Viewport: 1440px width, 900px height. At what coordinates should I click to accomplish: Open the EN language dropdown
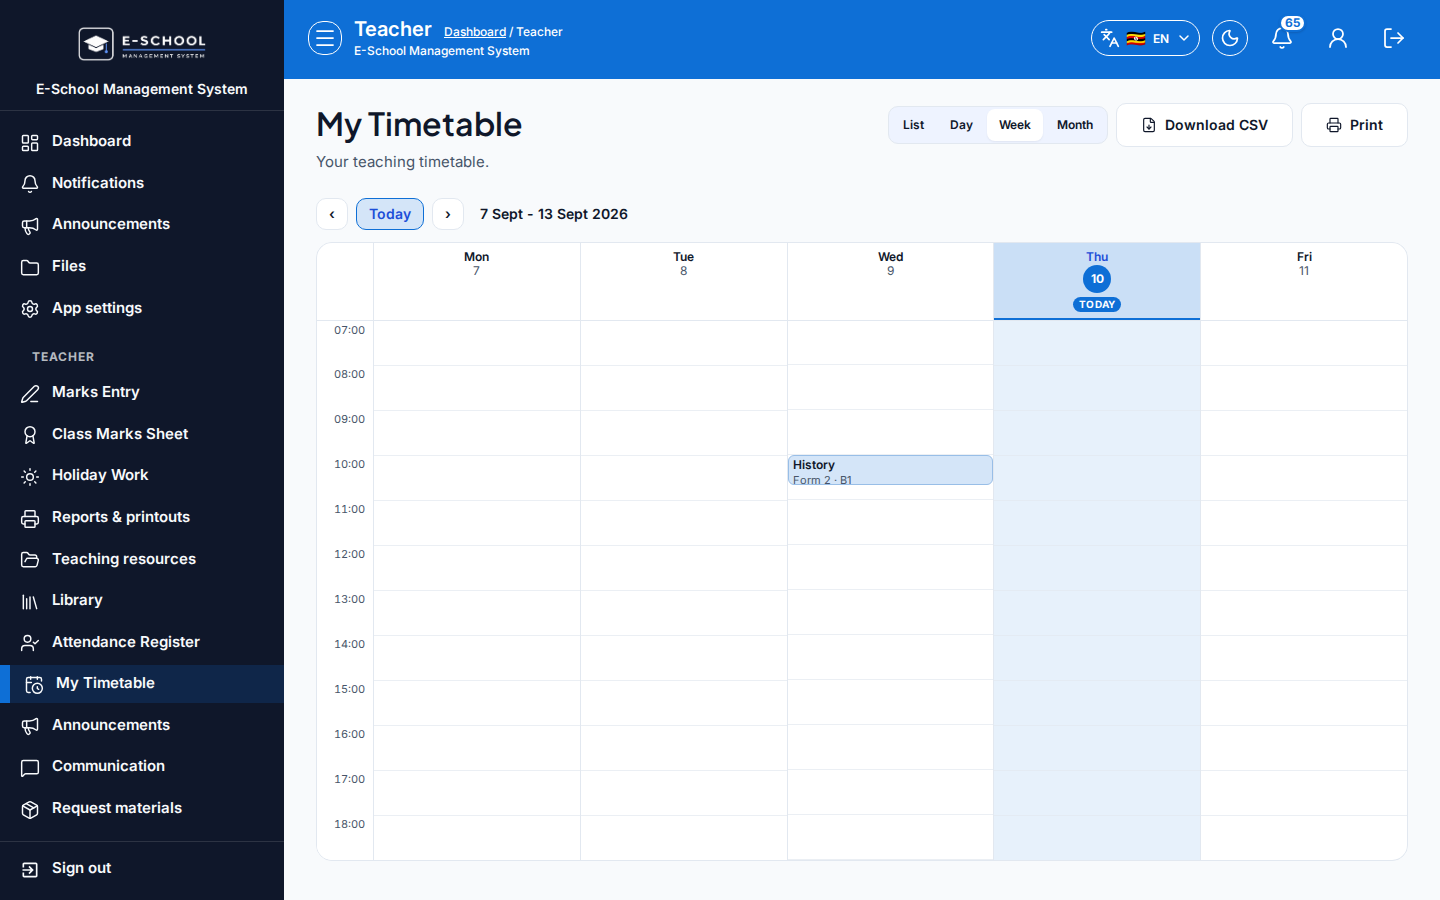(1145, 38)
